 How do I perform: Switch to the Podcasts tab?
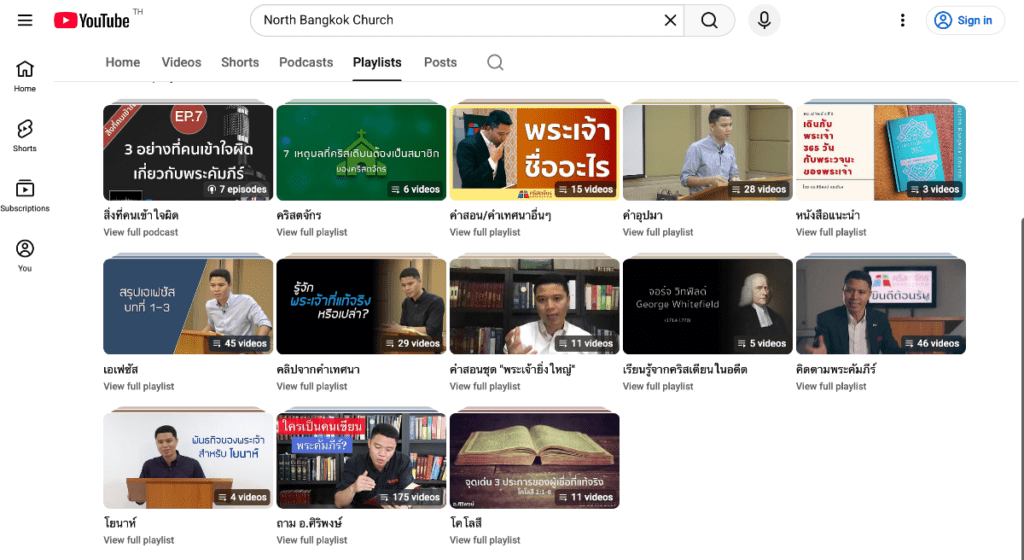[306, 62]
